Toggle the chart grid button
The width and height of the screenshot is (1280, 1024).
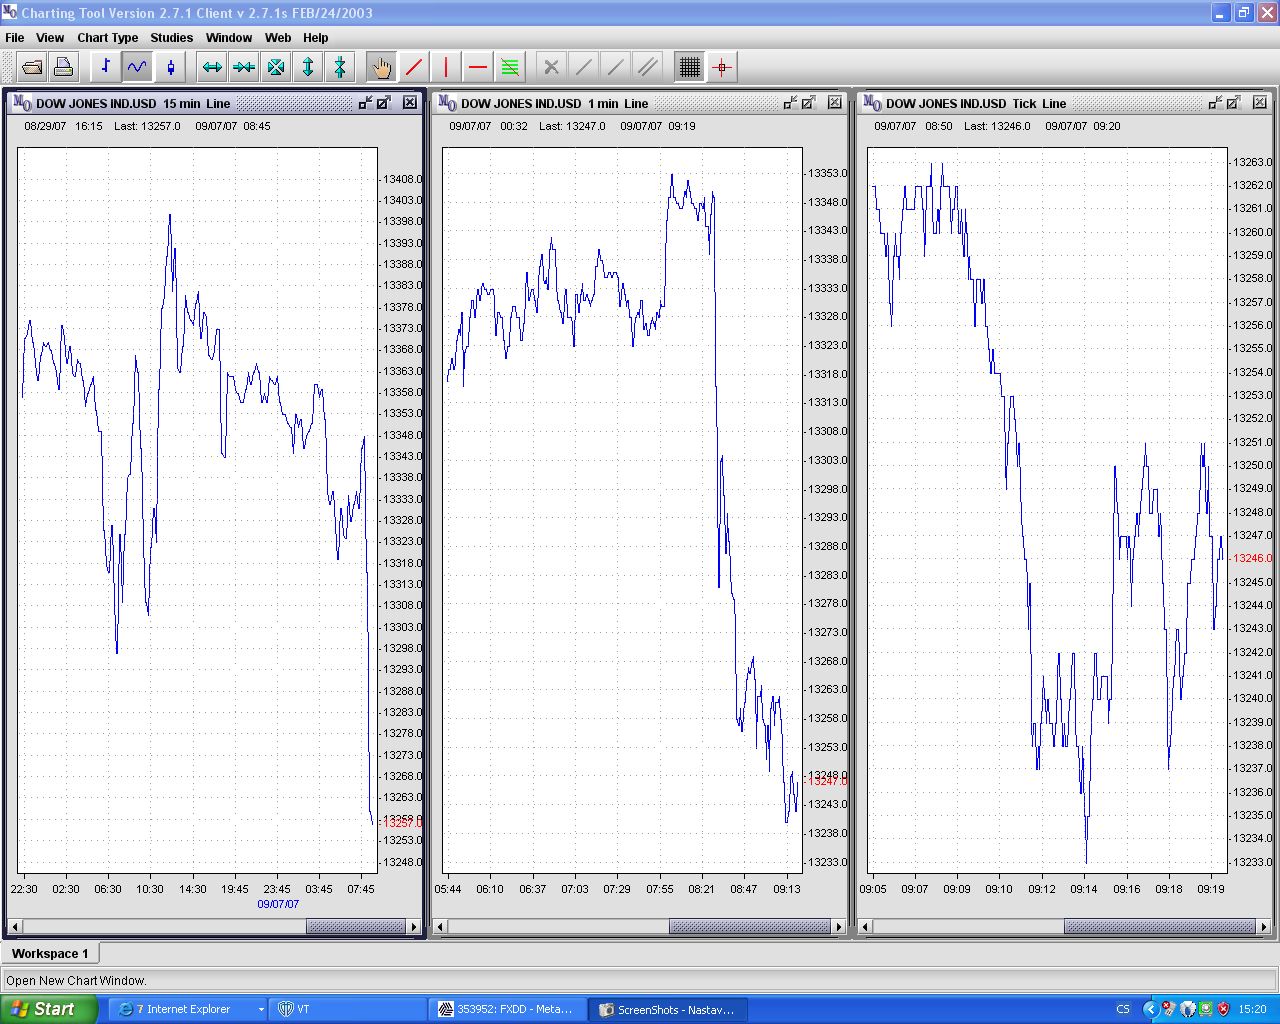(x=690, y=67)
